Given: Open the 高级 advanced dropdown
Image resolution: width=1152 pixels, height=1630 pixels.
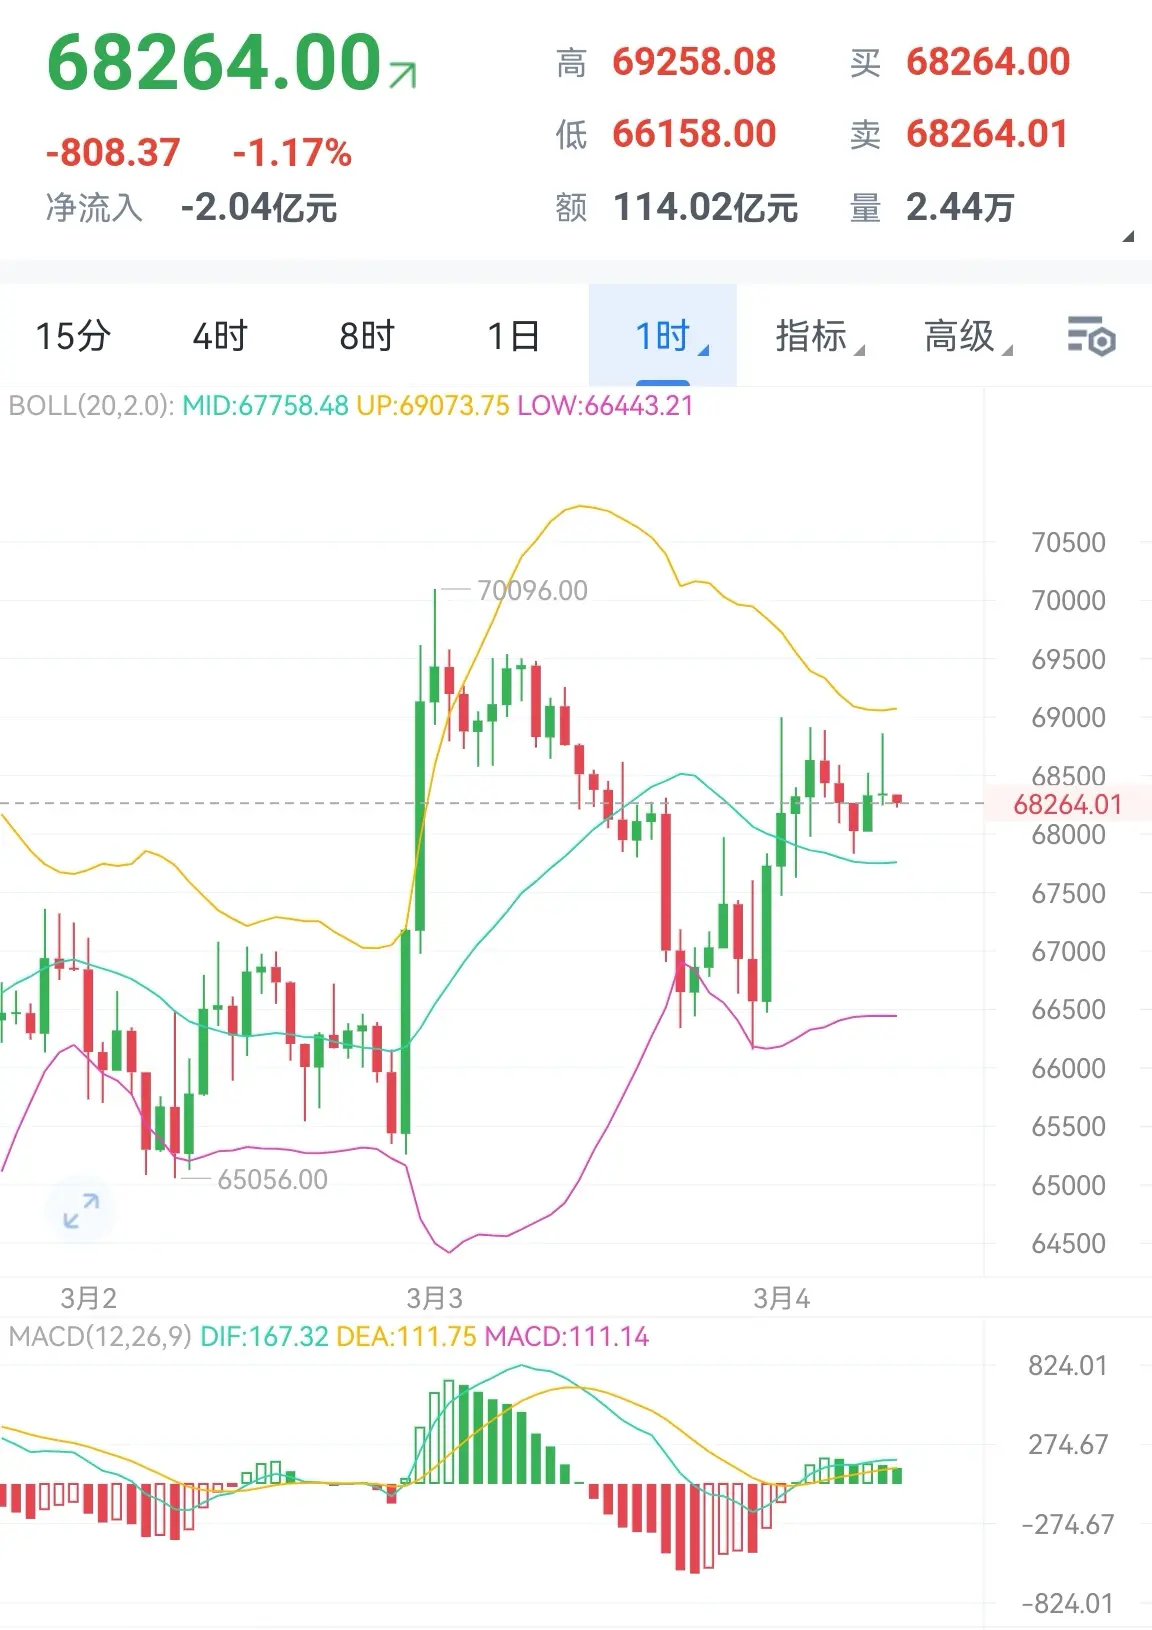Looking at the screenshot, I should coord(967,336).
